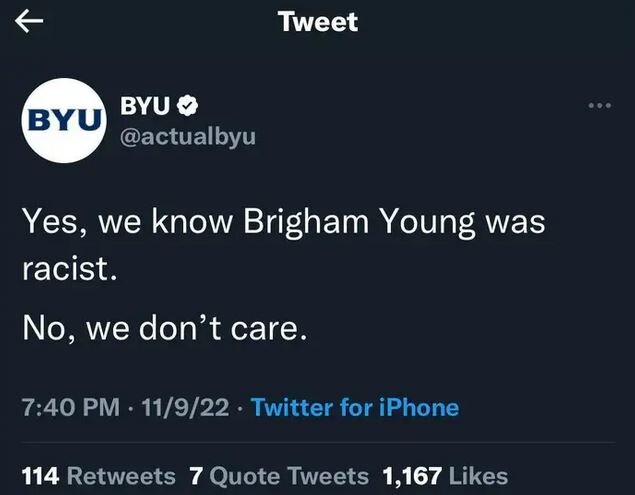Click the number 7 before Quote Tweets
This screenshot has width=635, height=495.
(196, 476)
